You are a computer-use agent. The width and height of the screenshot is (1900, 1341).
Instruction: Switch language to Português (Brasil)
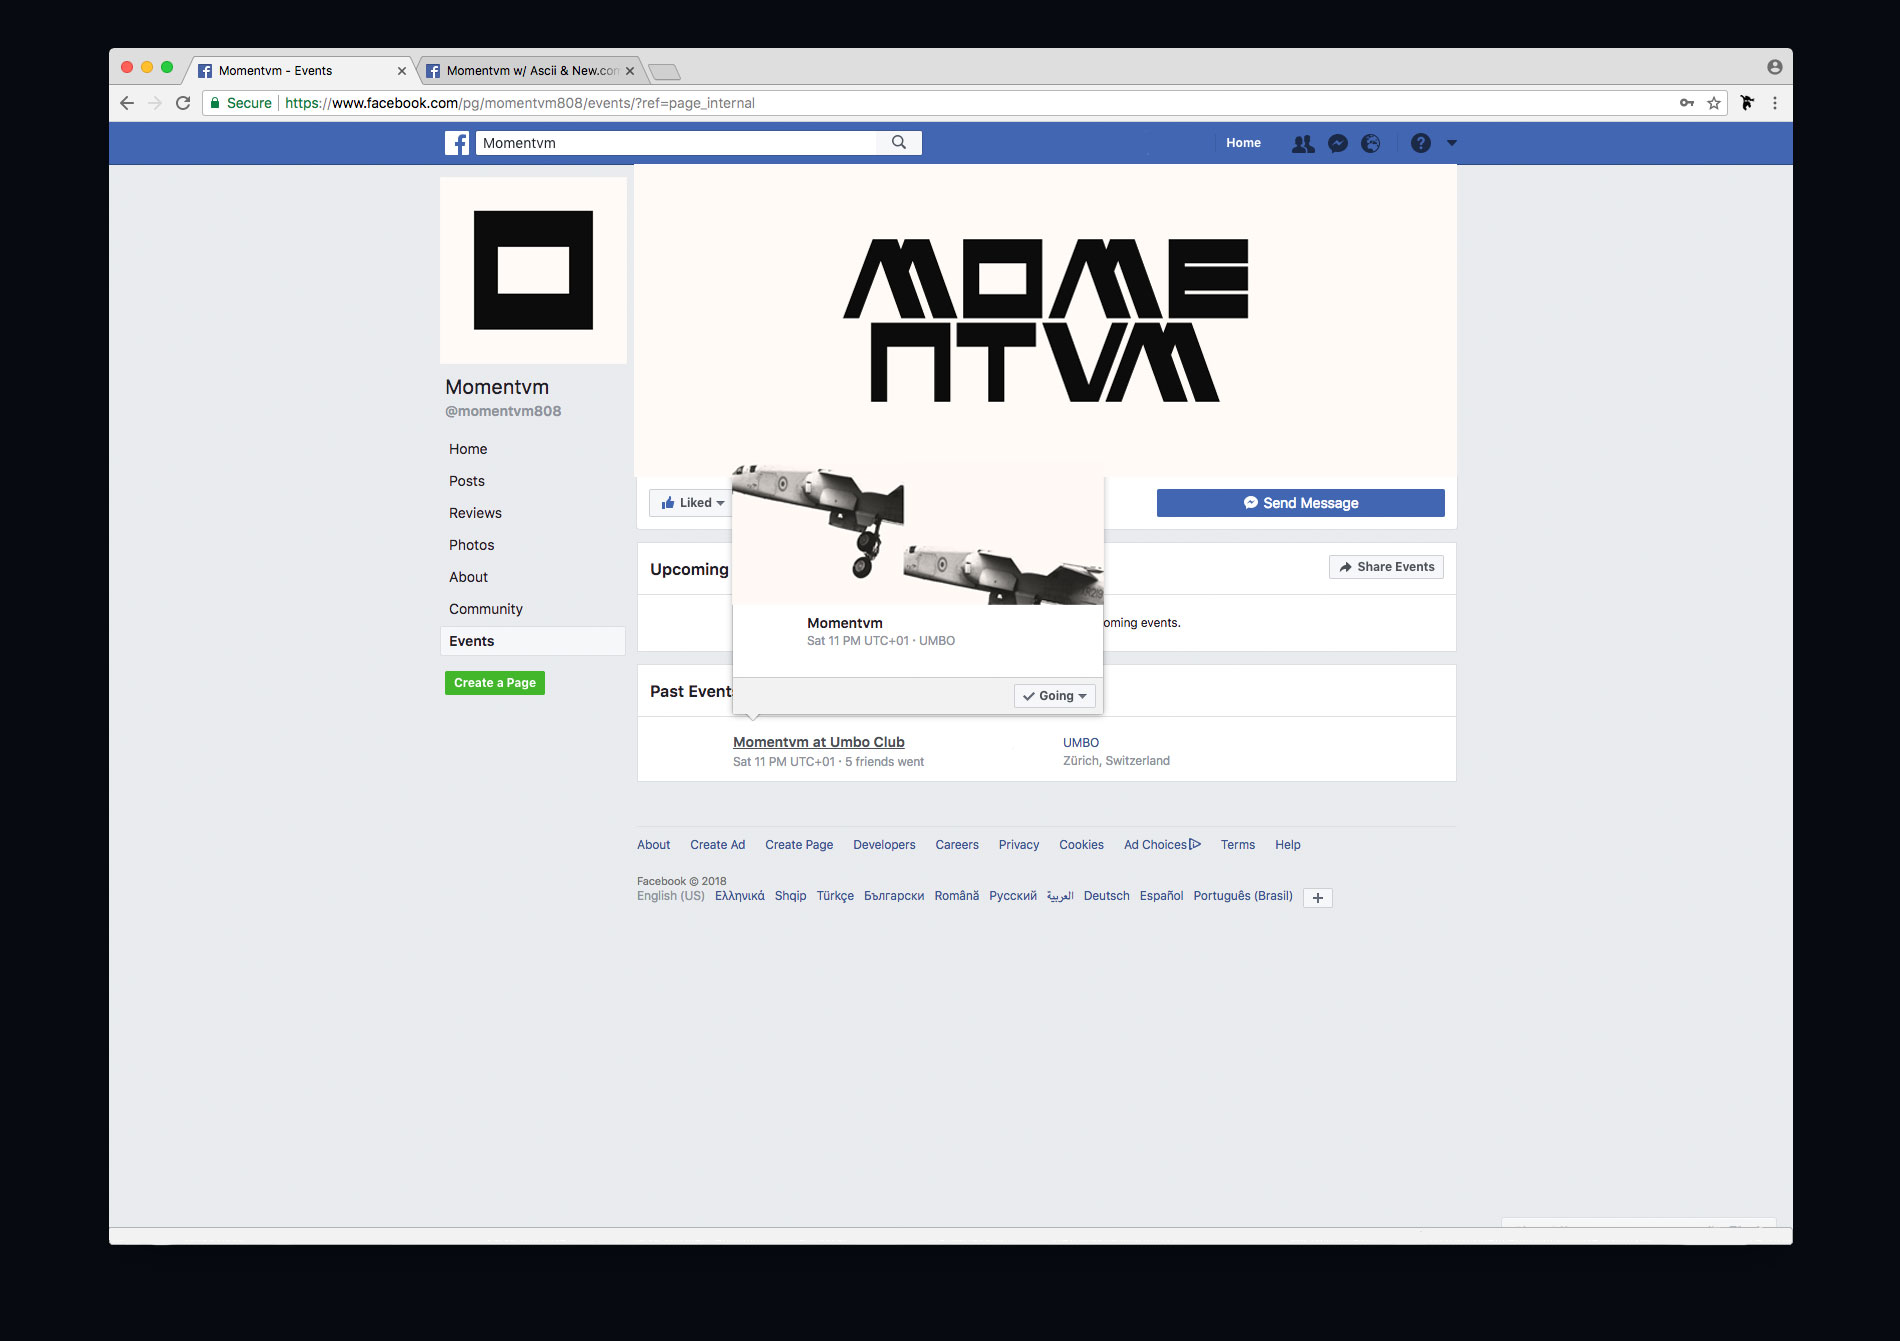coord(1243,896)
